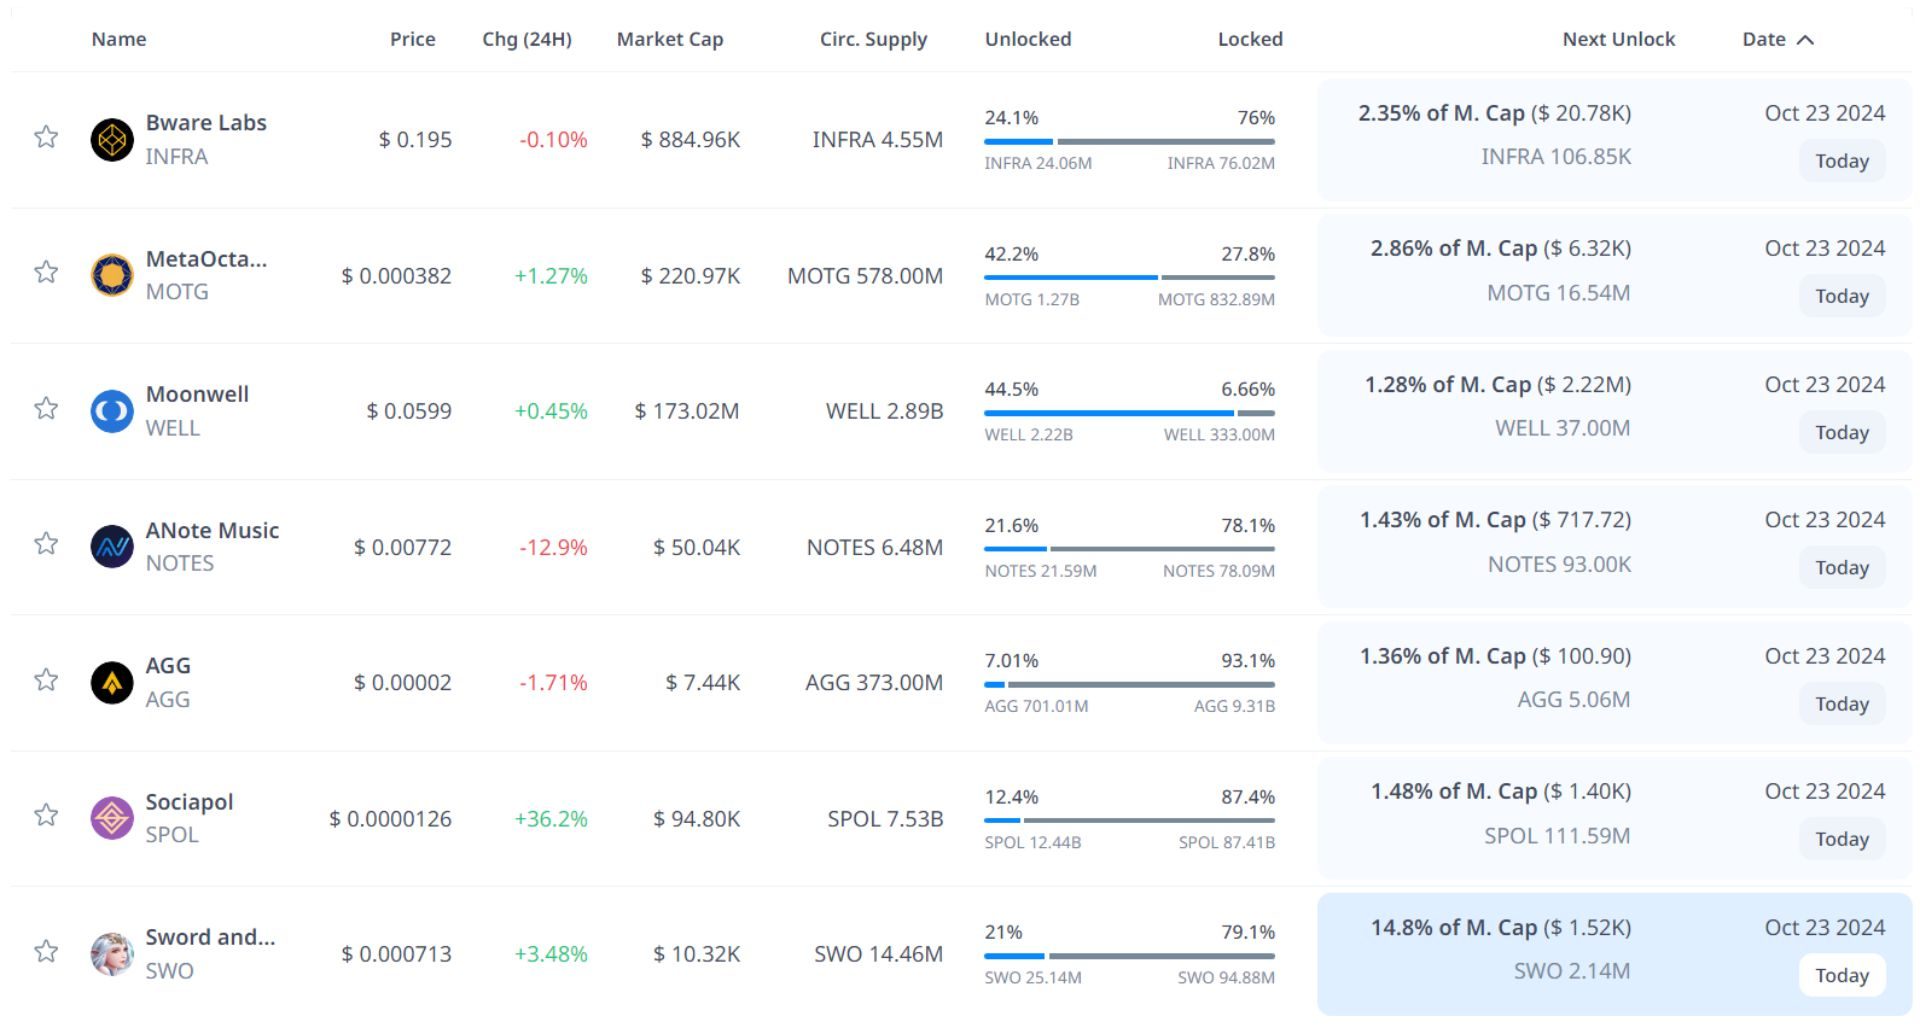Viewport: 1920px width, 1033px height.
Task: Toggle the favorite star for Sociapol
Action: (x=46, y=815)
